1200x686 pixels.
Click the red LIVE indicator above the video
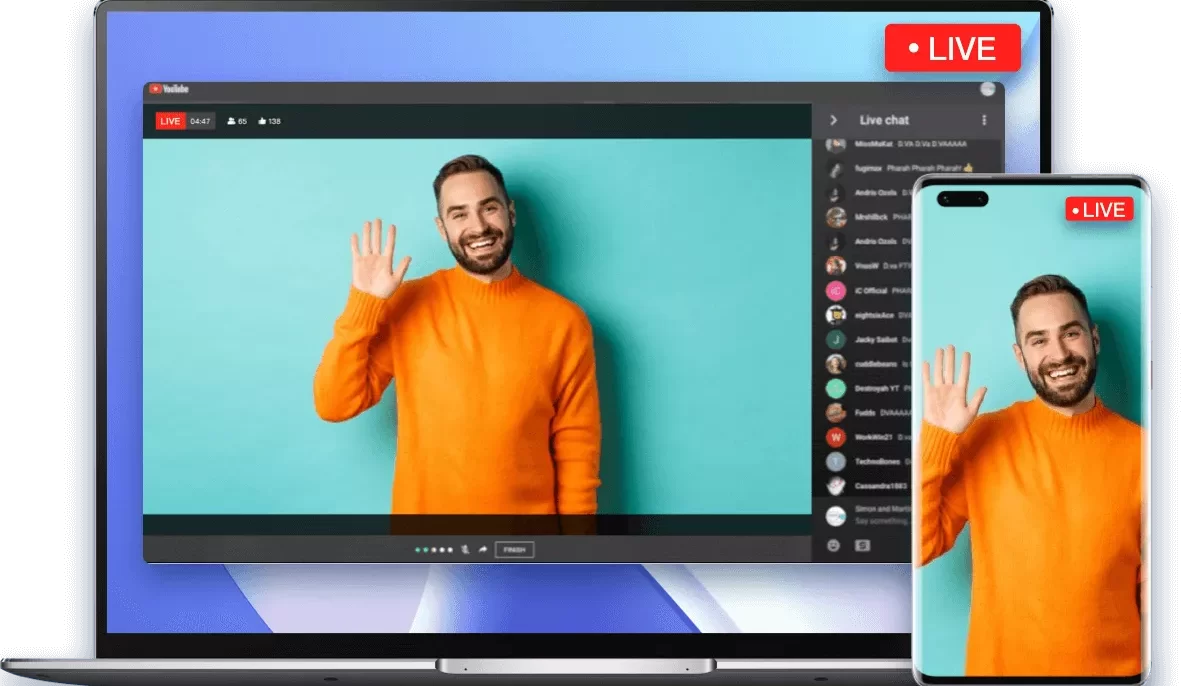click(170, 121)
